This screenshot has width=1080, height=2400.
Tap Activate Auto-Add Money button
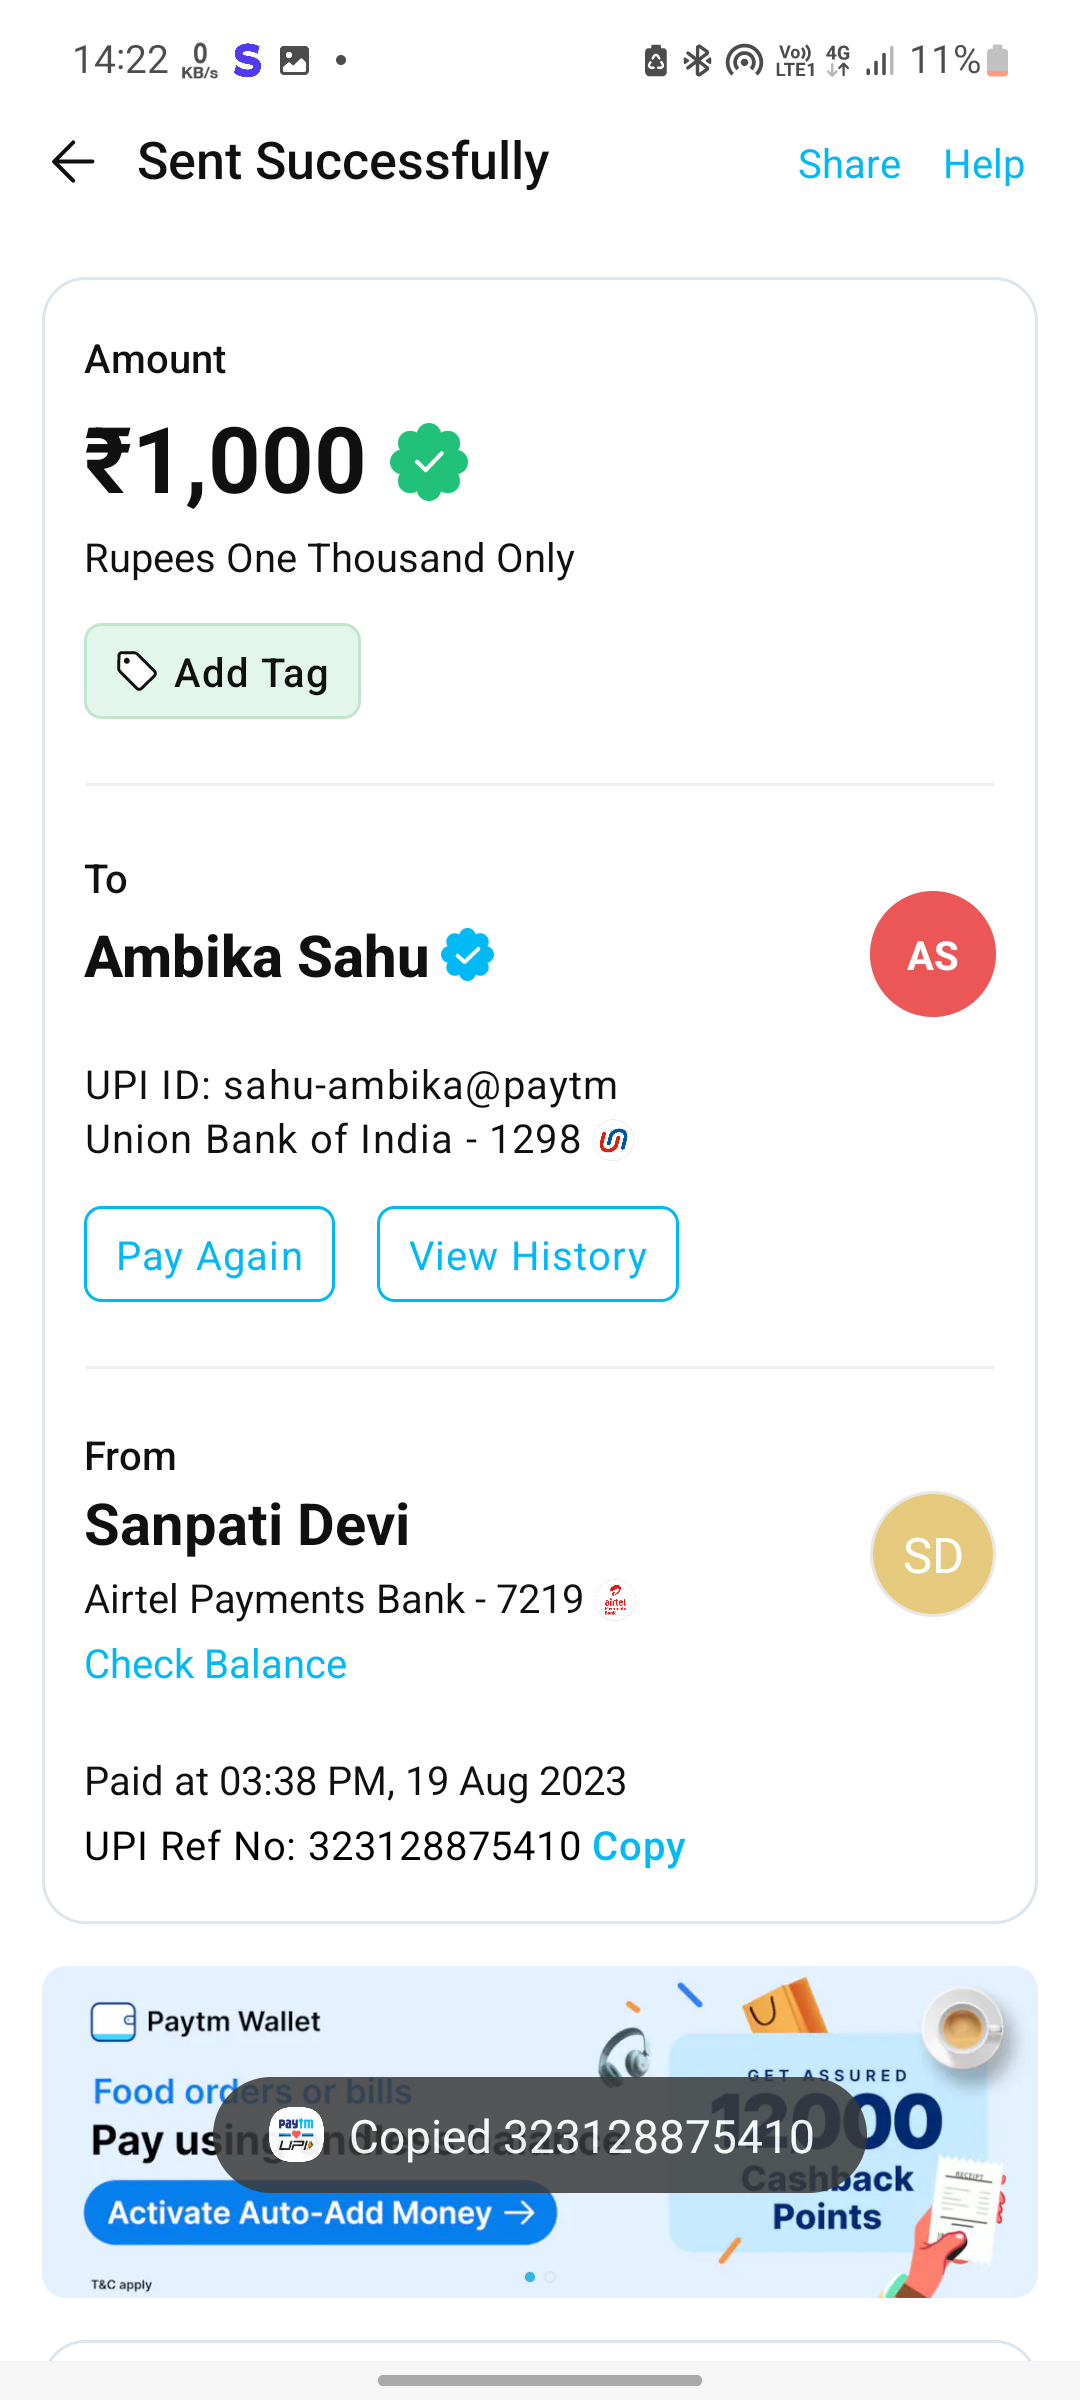point(320,2213)
